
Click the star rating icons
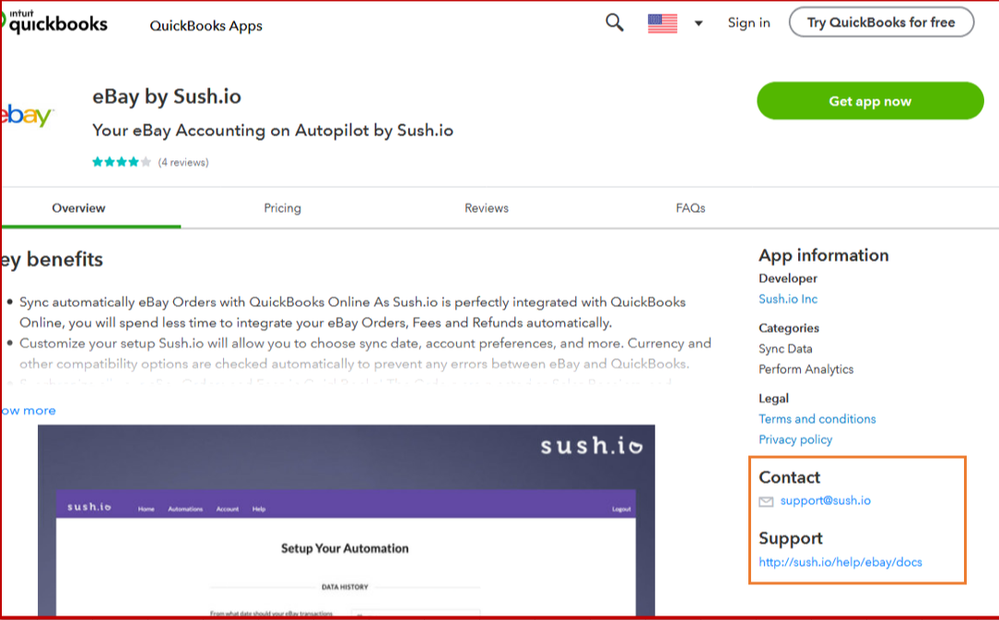[x=121, y=162]
